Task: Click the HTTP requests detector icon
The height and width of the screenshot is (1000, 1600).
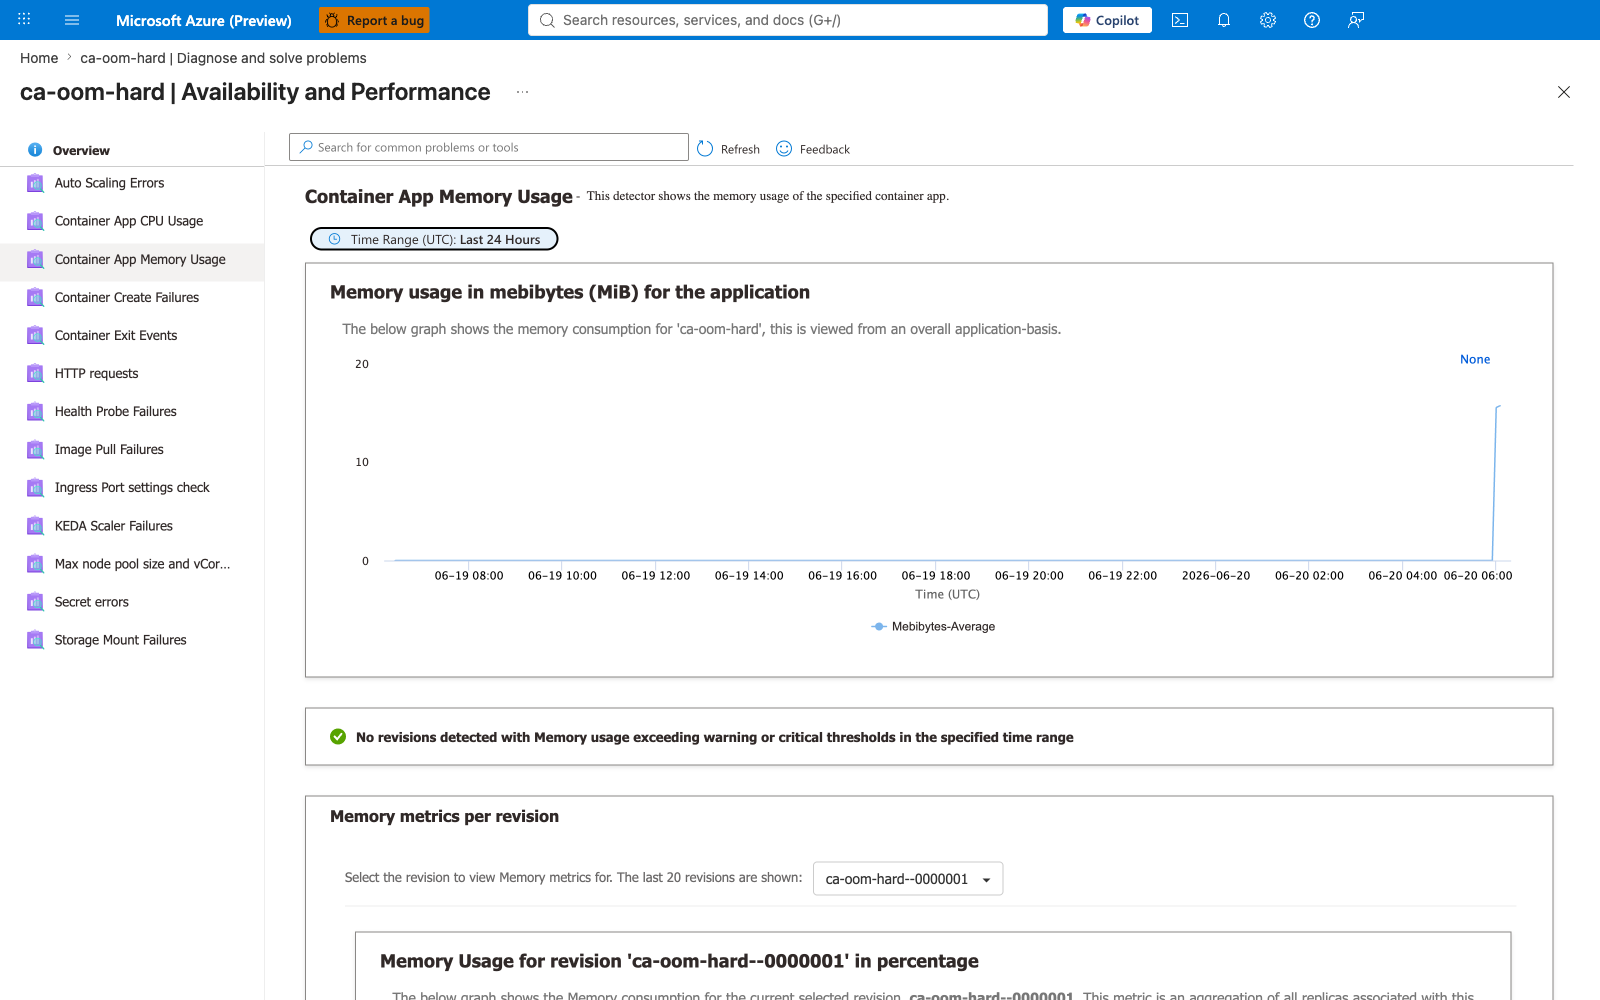Action: pyautogui.click(x=35, y=373)
